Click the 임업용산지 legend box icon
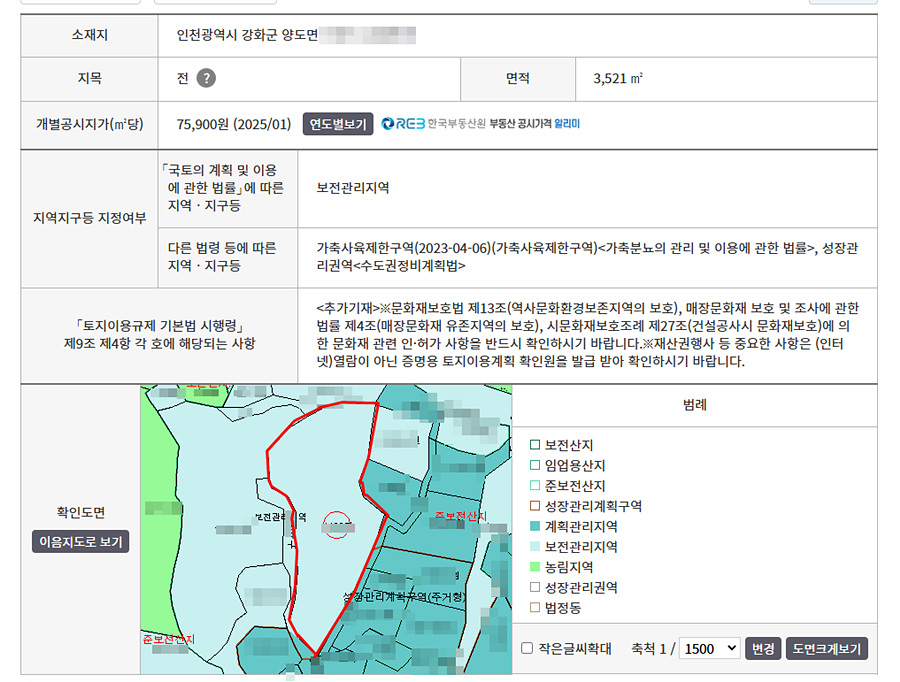900x682 pixels. (535, 465)
